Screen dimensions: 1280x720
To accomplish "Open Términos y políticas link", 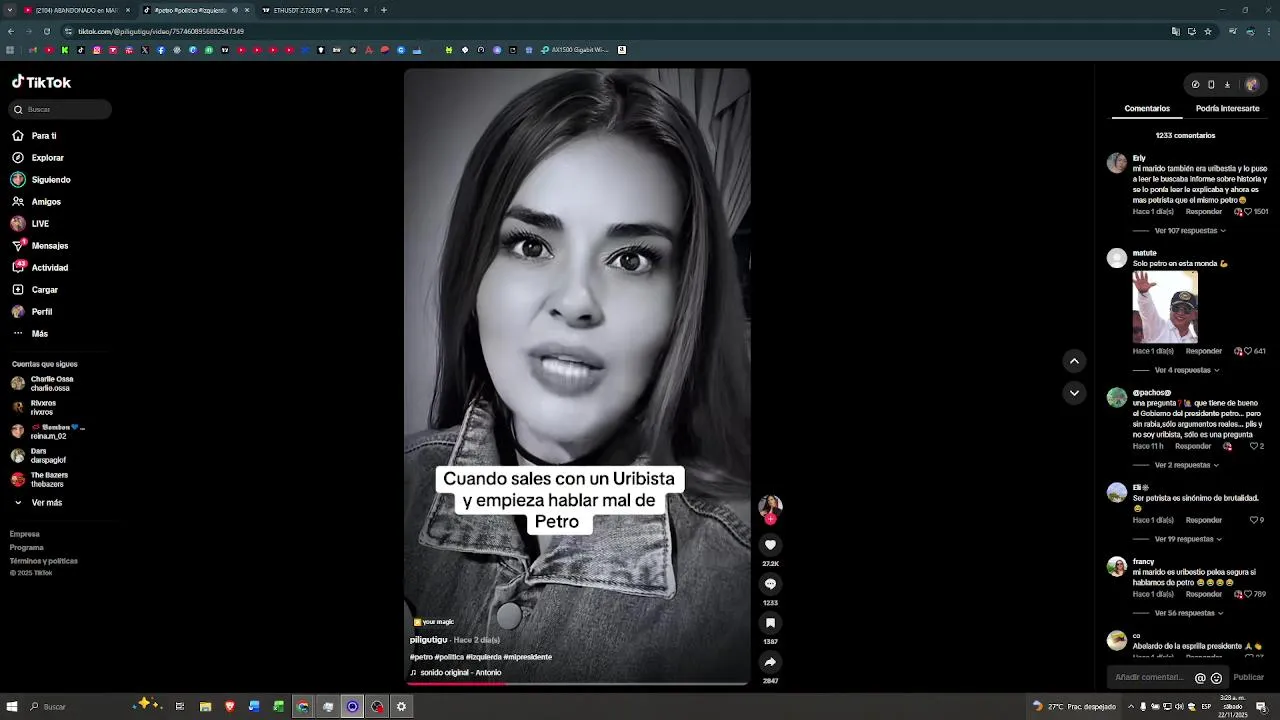I will click(44, 561).
